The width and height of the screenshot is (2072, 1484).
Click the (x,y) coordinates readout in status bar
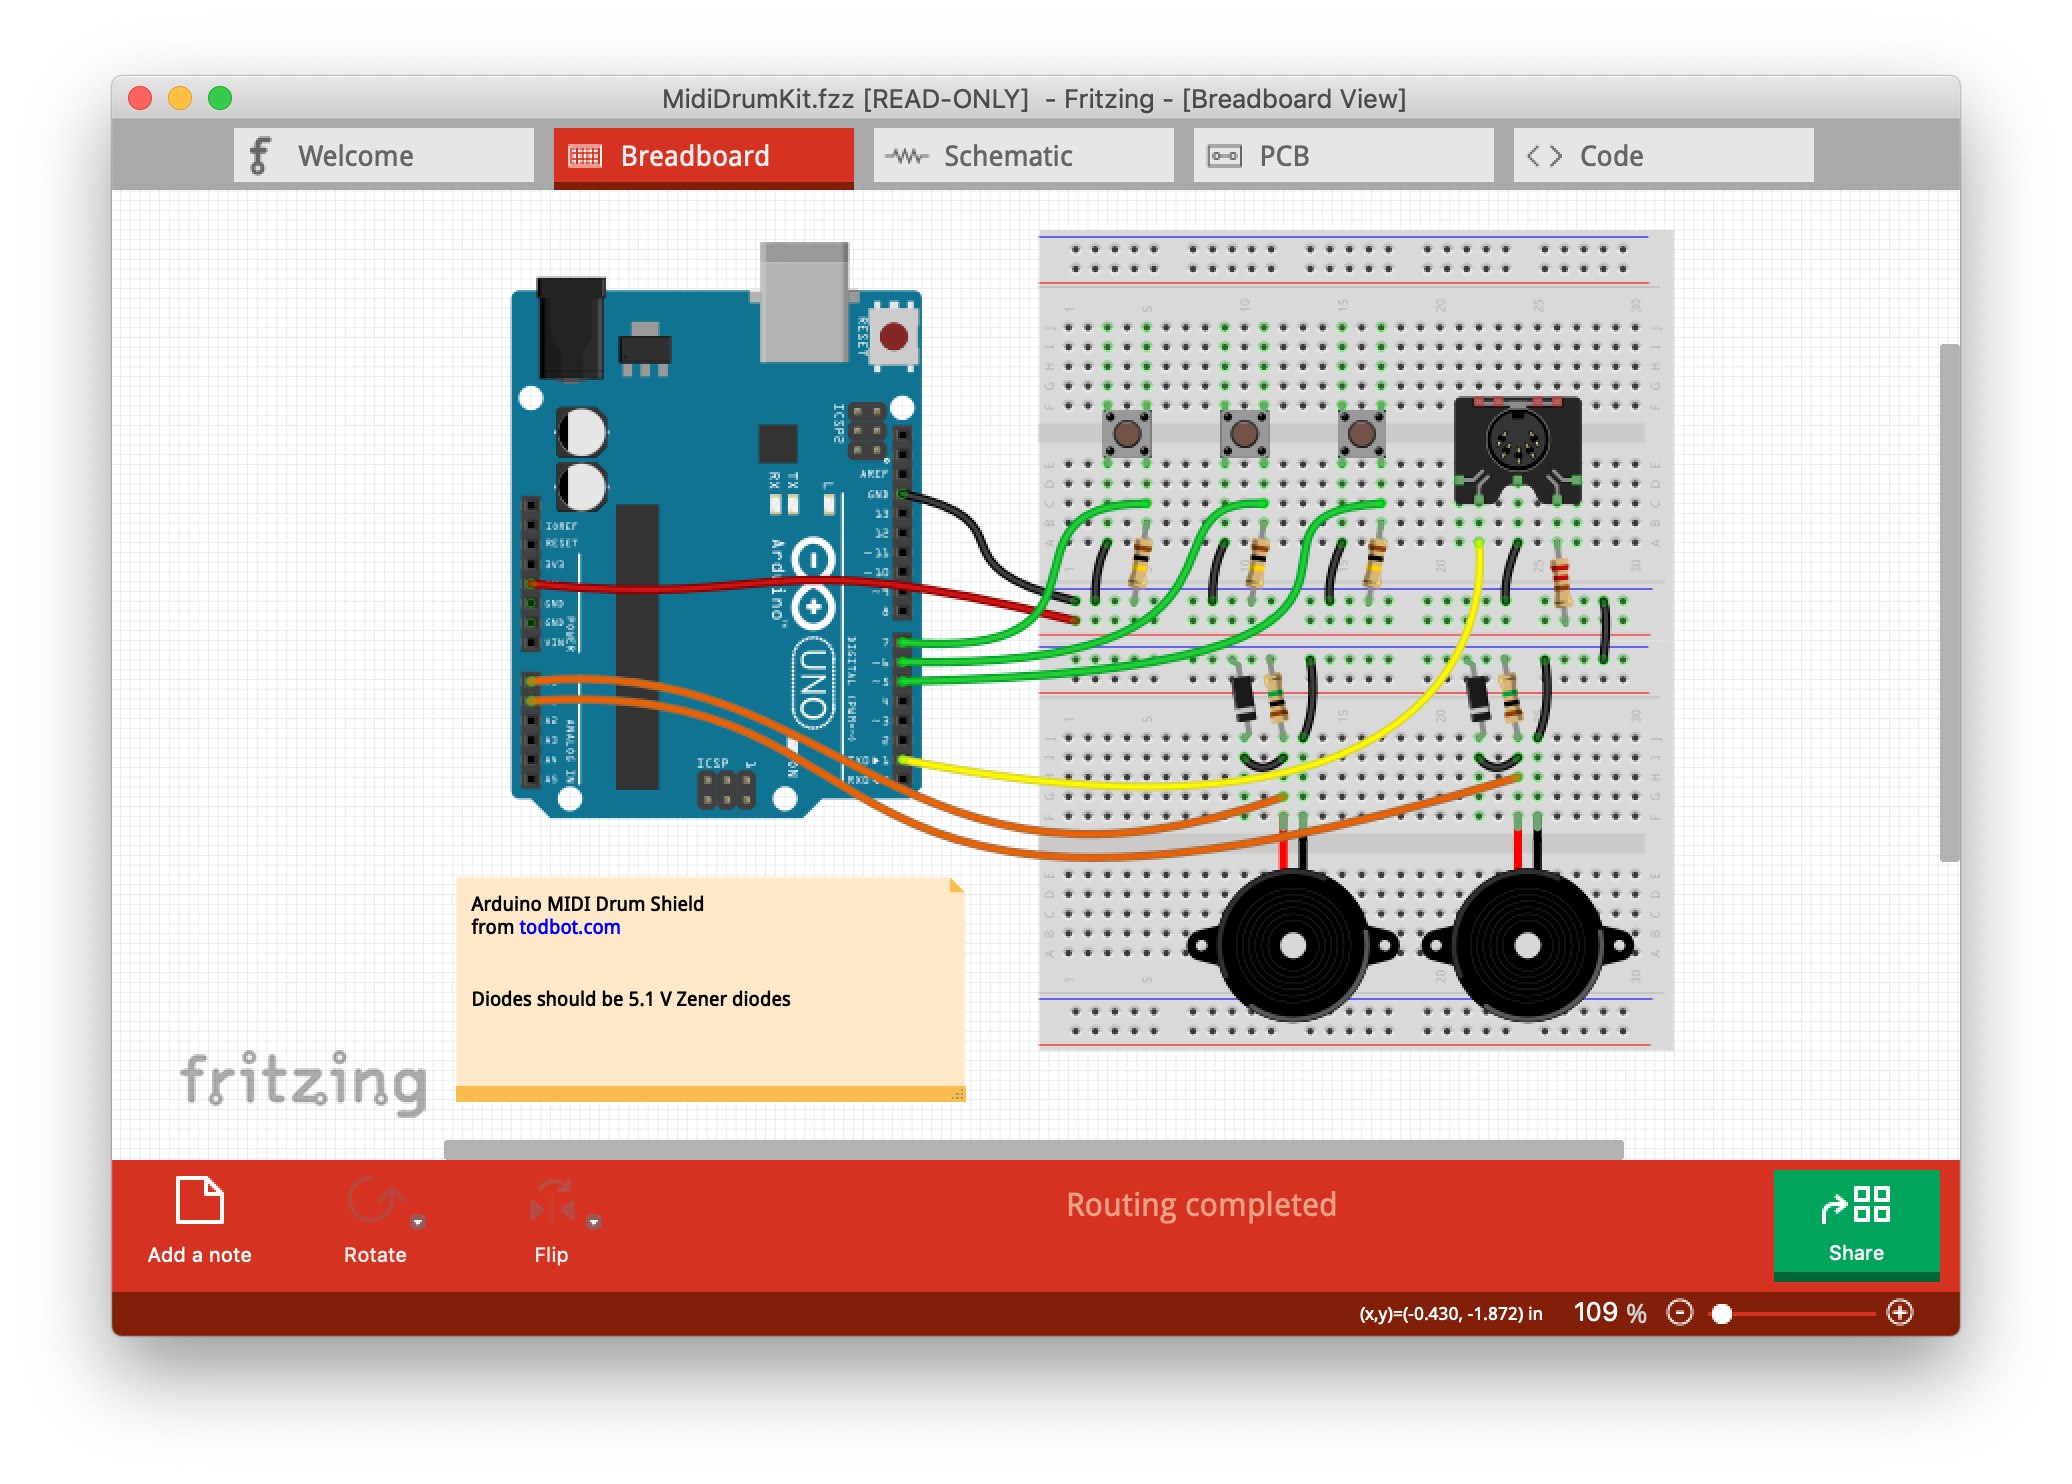[x=1451, y=1313]
